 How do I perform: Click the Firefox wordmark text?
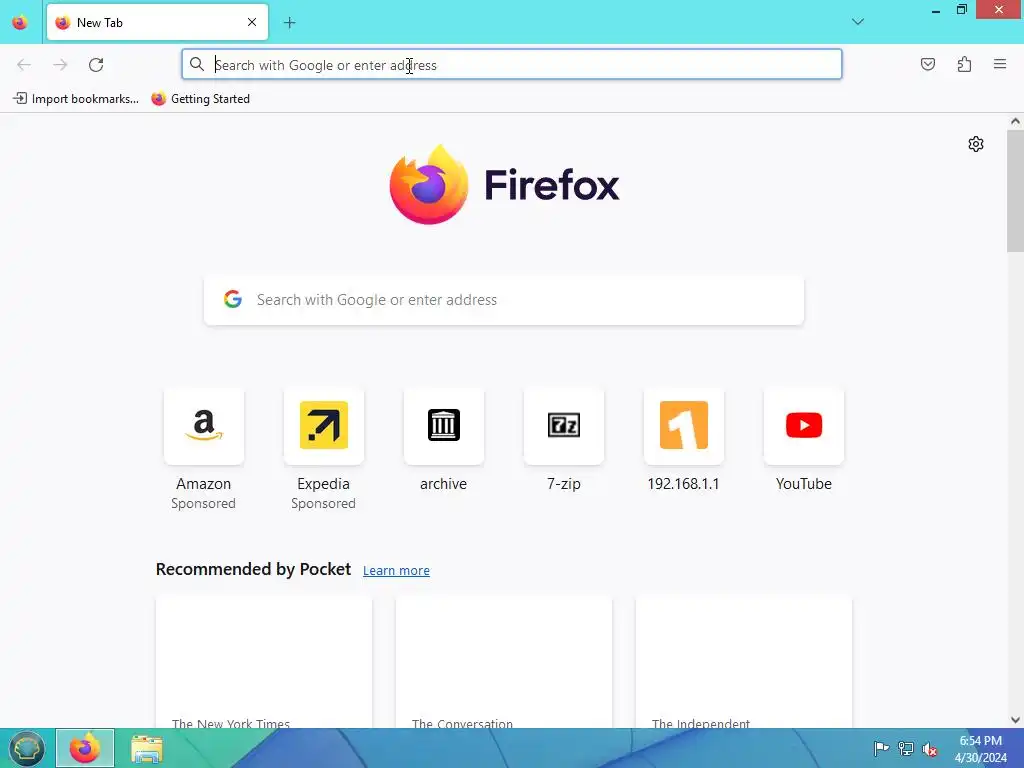click(x=552, y=185)
